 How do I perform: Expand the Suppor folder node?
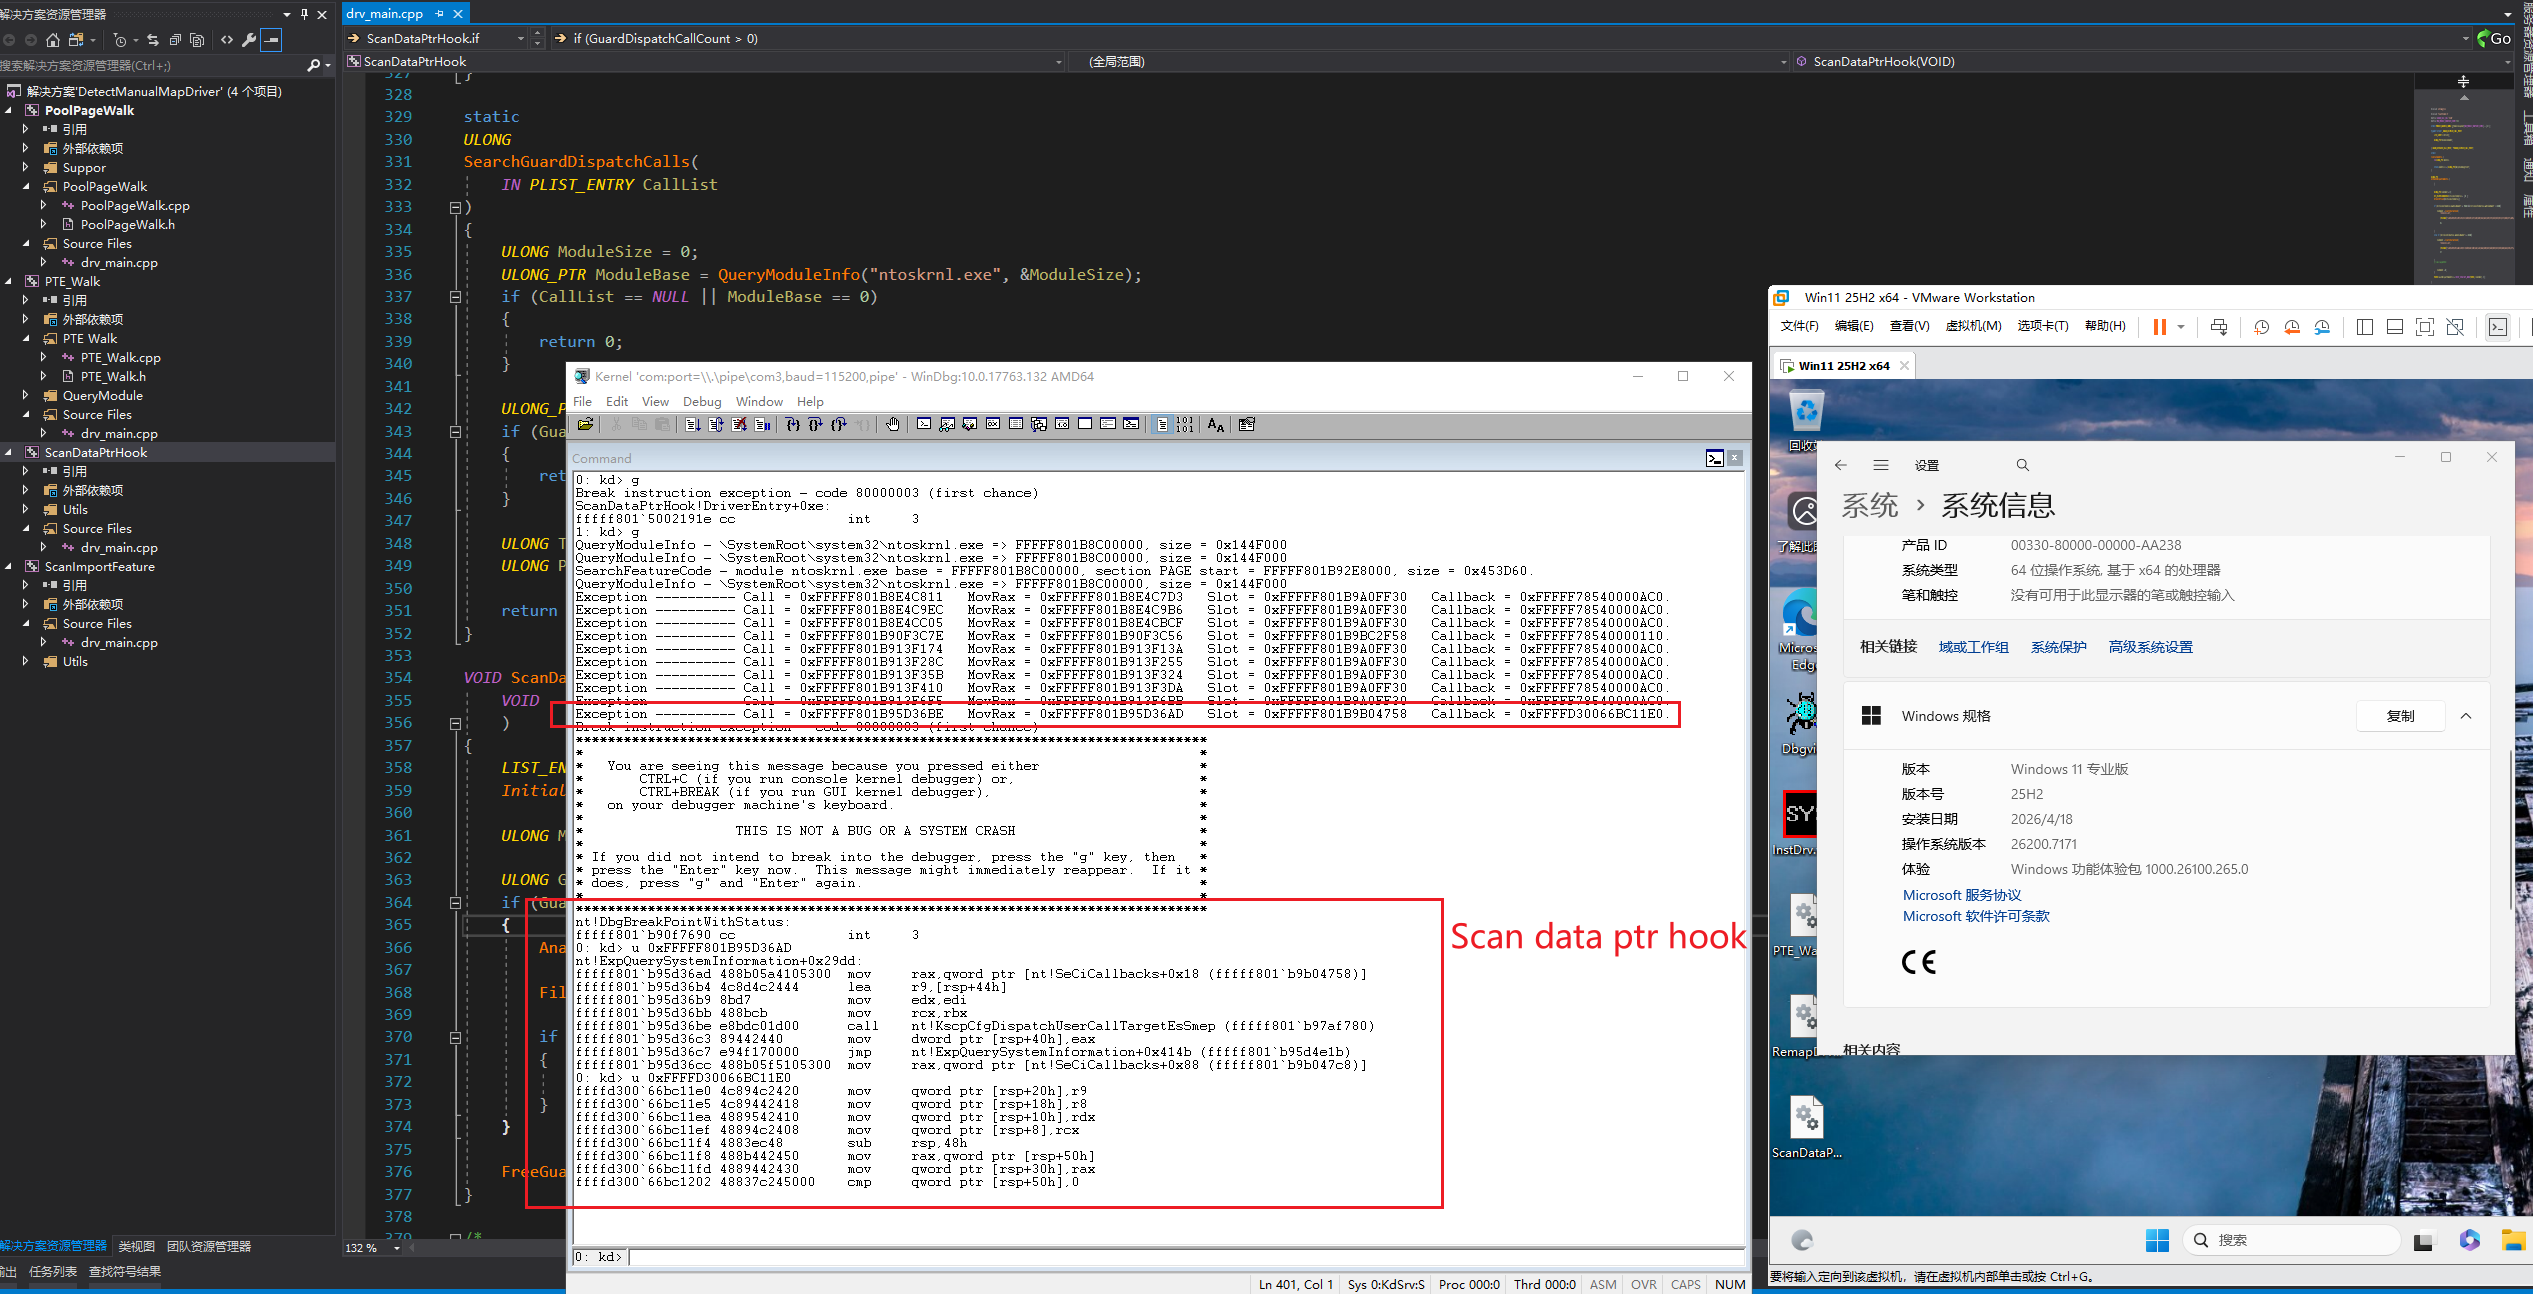[26, 168]
